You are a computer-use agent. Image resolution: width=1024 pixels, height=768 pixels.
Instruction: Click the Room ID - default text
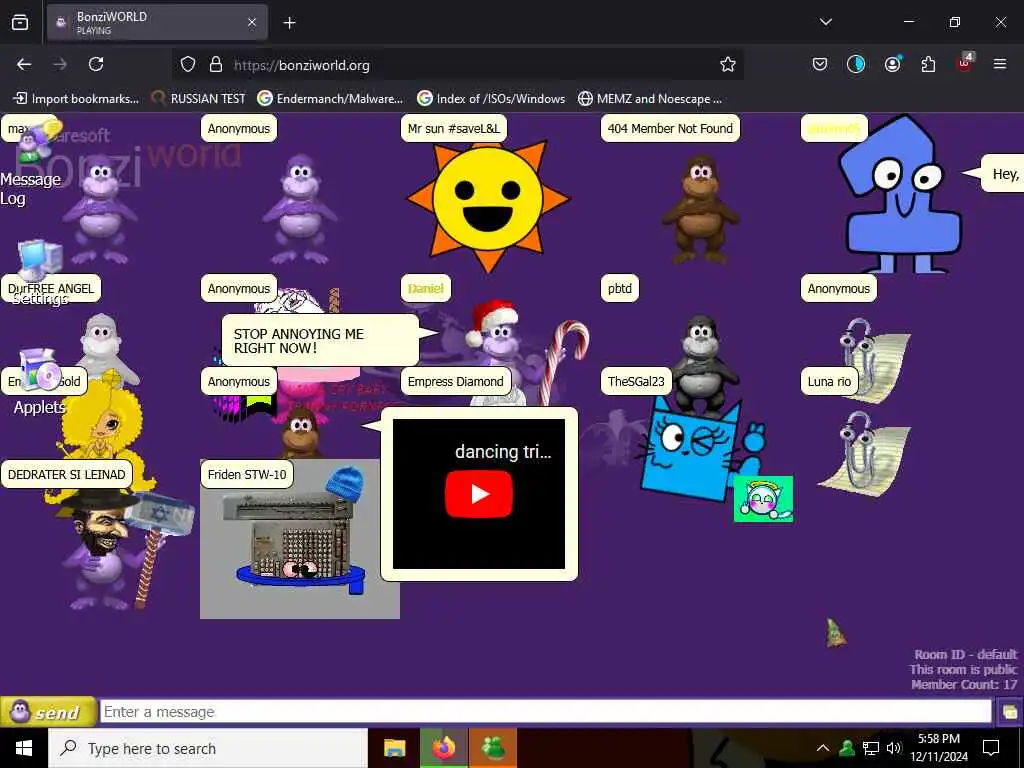[965, 654]
